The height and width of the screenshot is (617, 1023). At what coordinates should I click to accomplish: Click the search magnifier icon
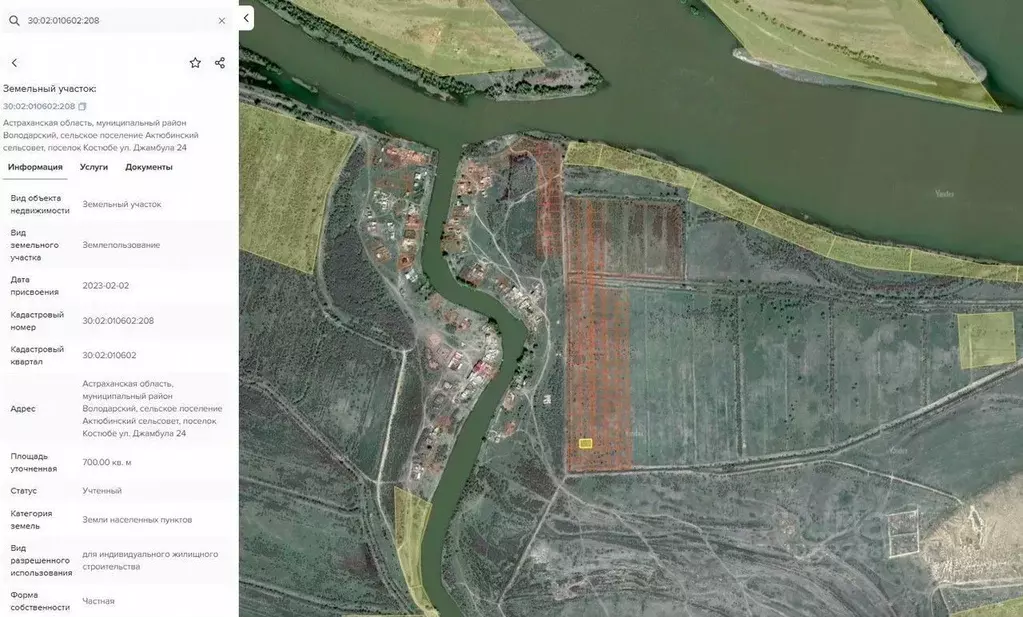point(14,20)
